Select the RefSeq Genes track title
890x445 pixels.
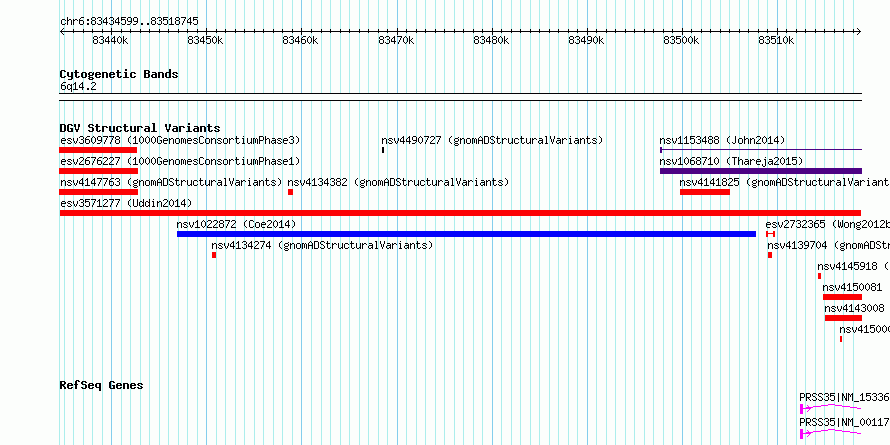(101, 385)
